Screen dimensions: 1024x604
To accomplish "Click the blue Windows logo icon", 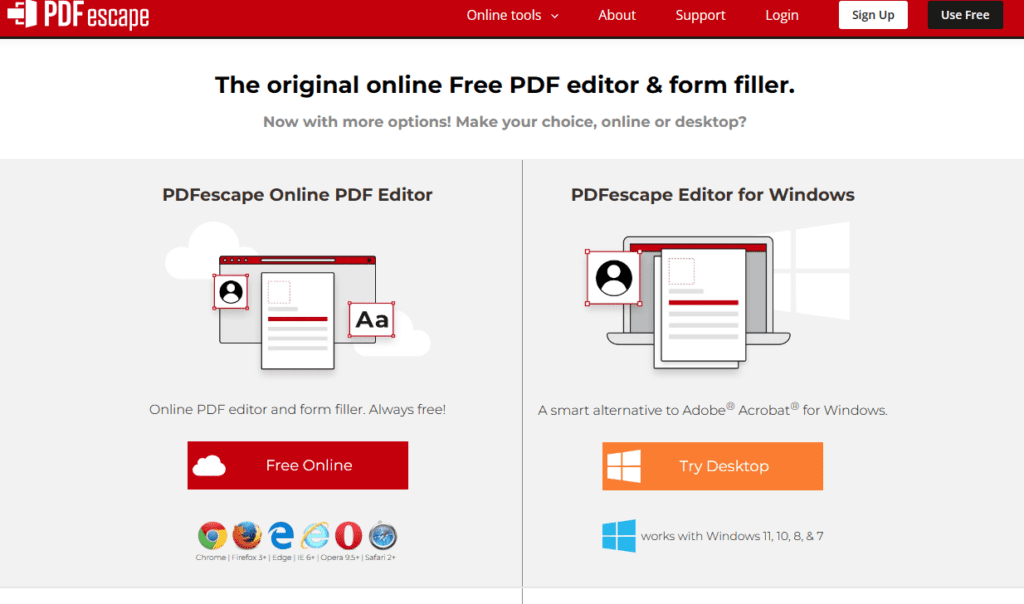I will pos(618,536).
